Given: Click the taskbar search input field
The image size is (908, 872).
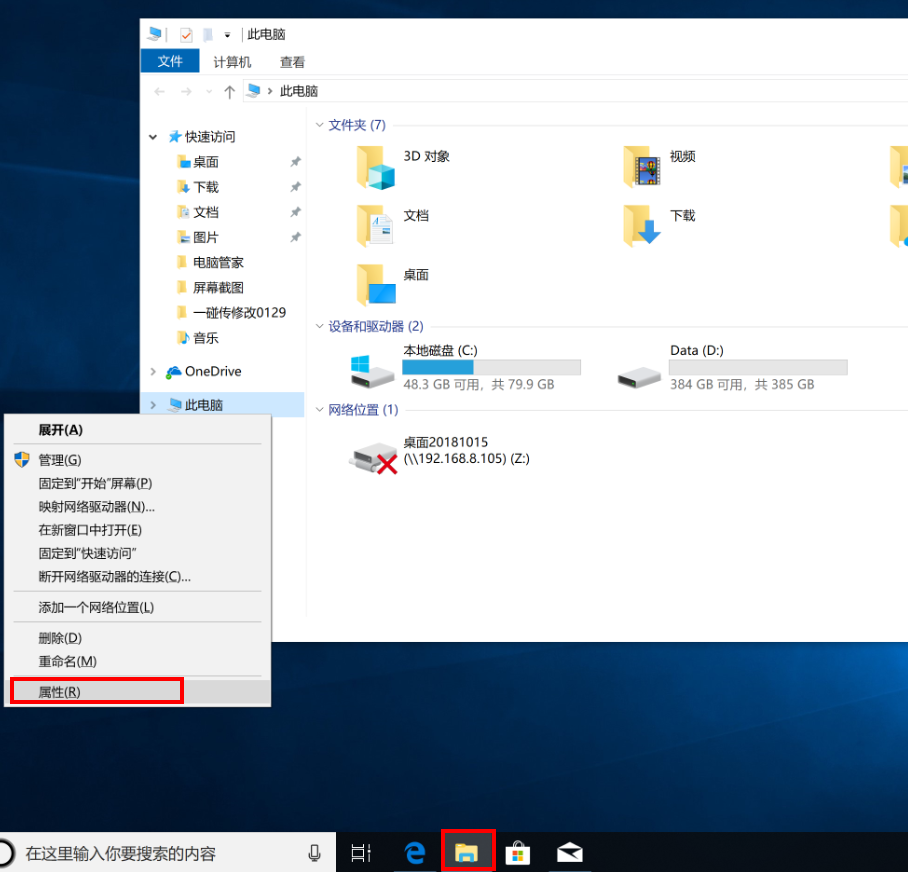Looking at the screenshot, I should click(160, 853).
